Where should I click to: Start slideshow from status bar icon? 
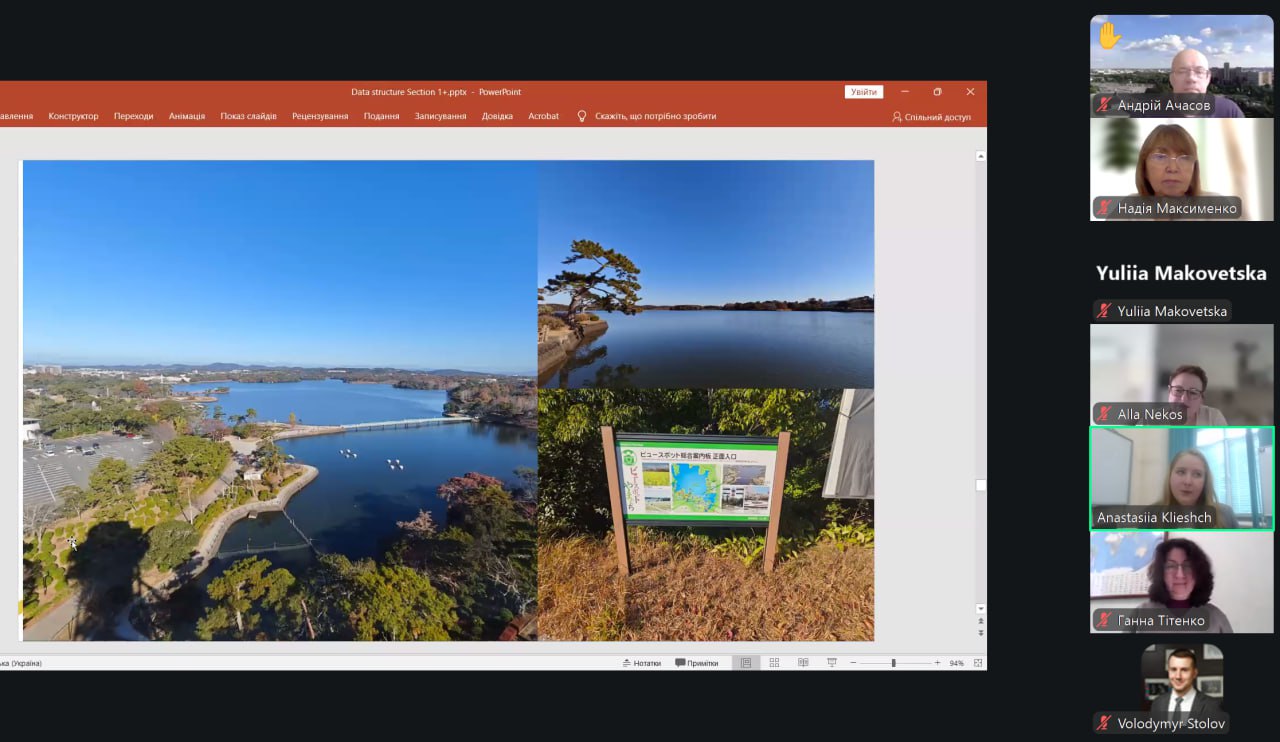coord(831,663)
